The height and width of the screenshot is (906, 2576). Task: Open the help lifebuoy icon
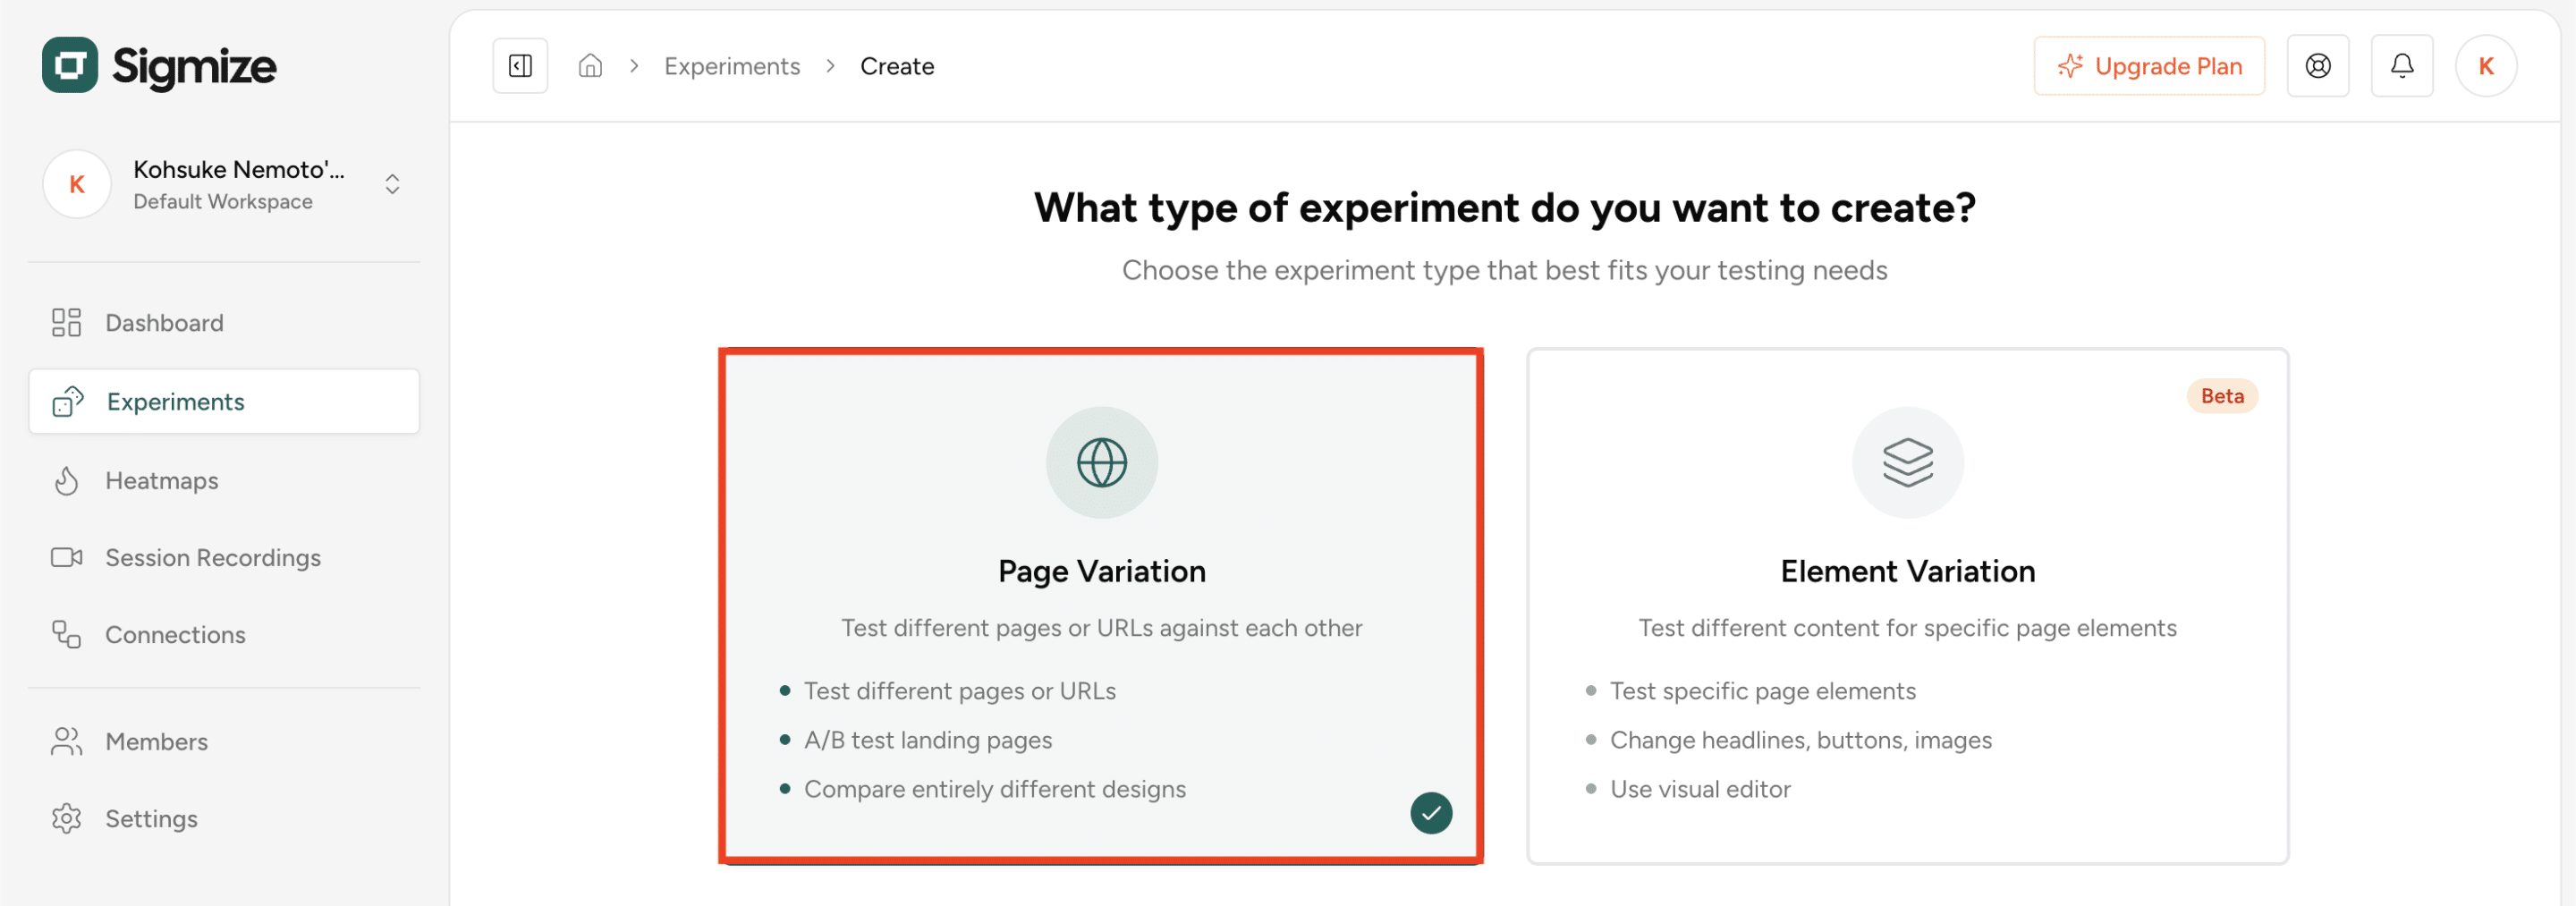(2317, 66)
